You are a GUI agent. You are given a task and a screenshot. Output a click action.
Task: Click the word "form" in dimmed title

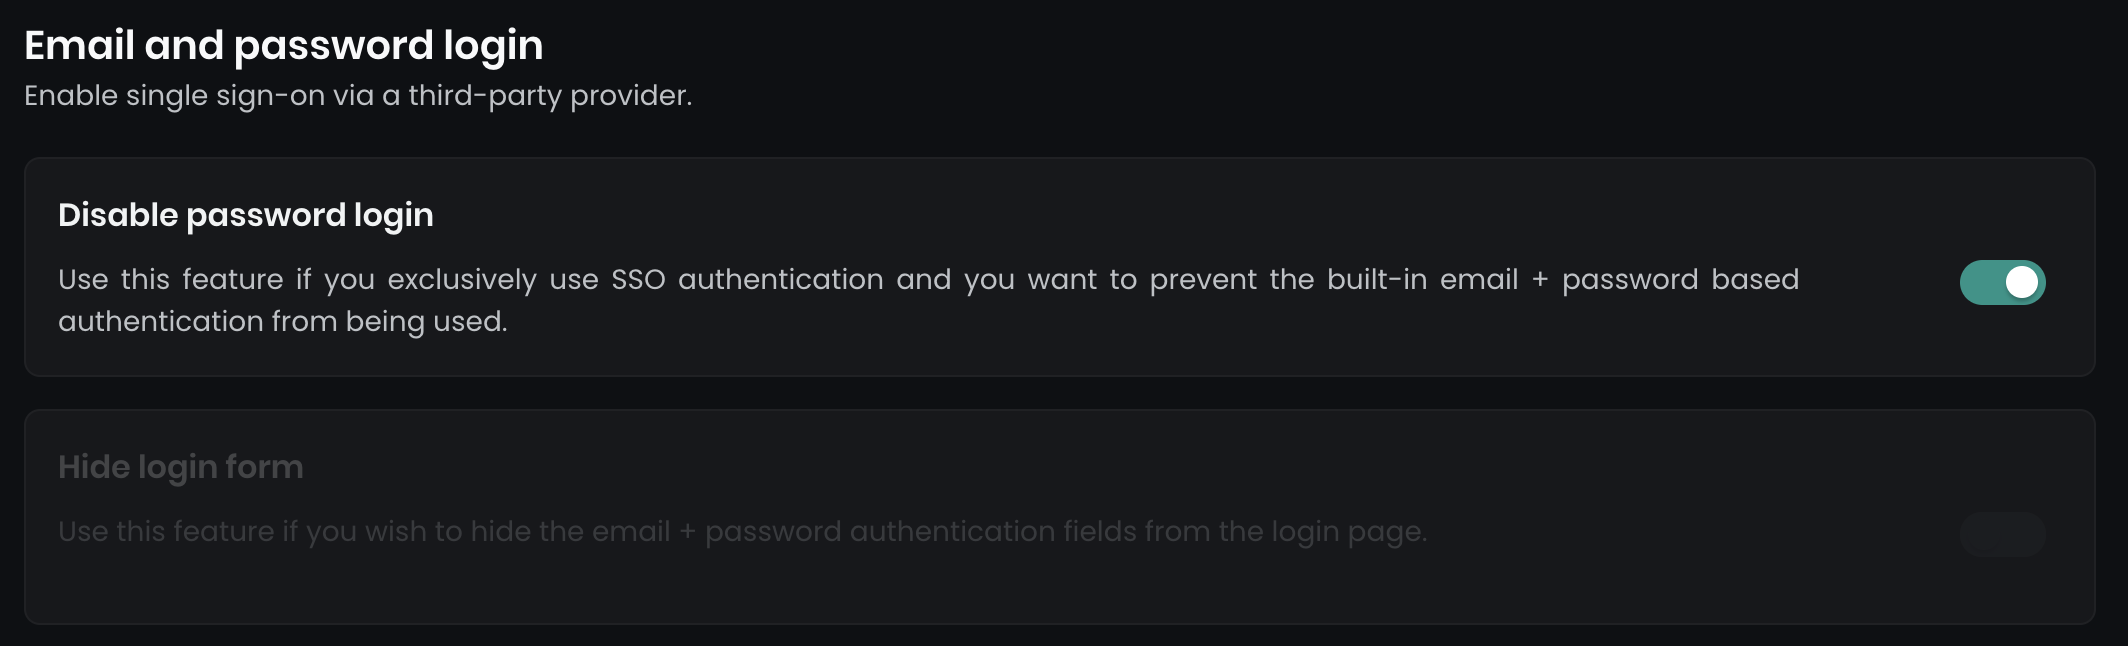coord(264,467)
